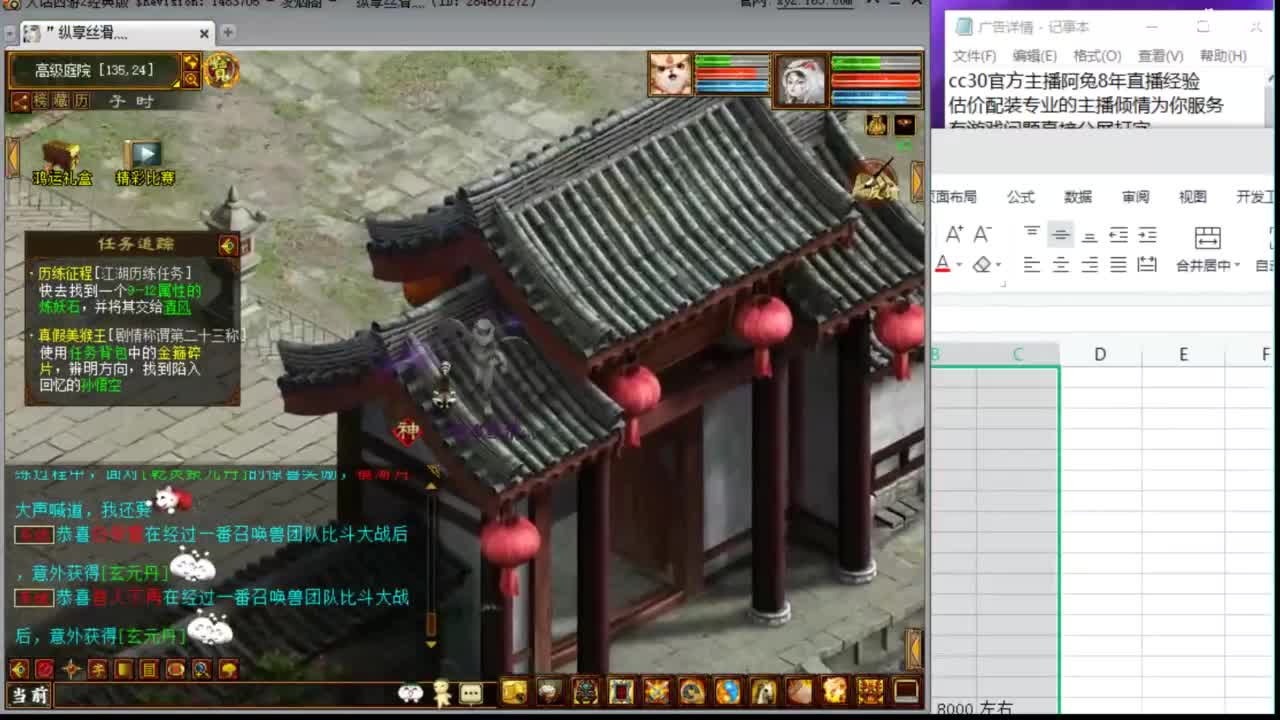Open the font color dropdown arrow
This screenshot has height=720, width=1280.
click(959, 265)
